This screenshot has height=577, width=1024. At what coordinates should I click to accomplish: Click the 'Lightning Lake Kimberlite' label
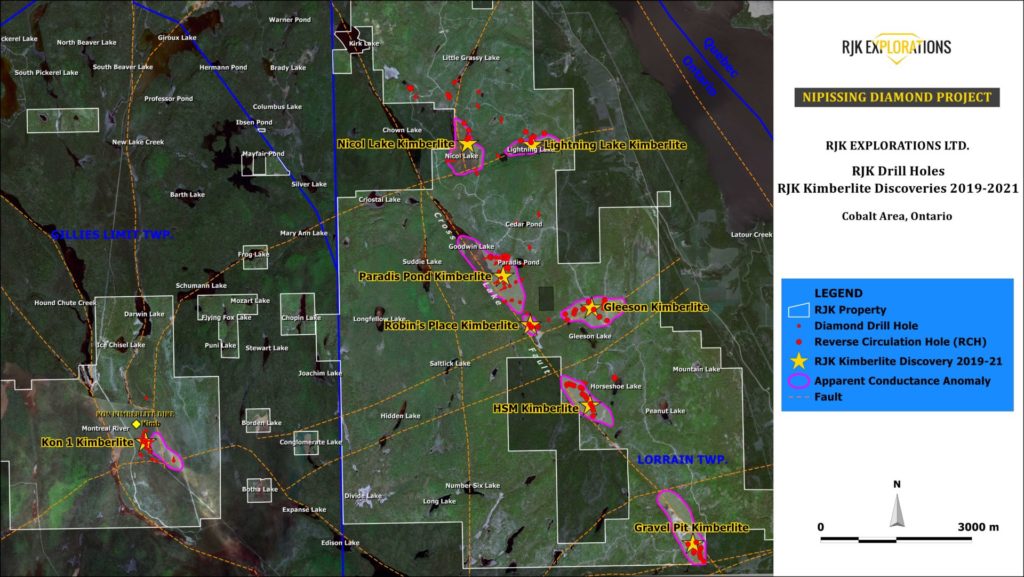coord(615,145)
